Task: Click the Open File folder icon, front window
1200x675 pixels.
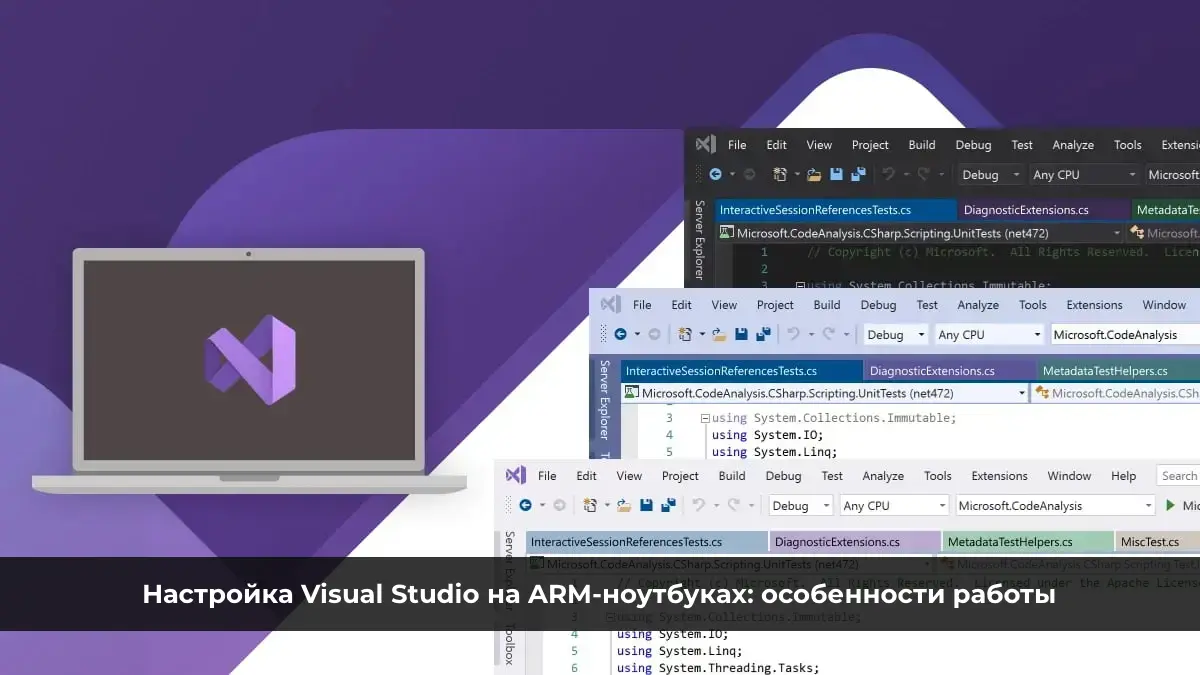Action: tap(624, 506)
